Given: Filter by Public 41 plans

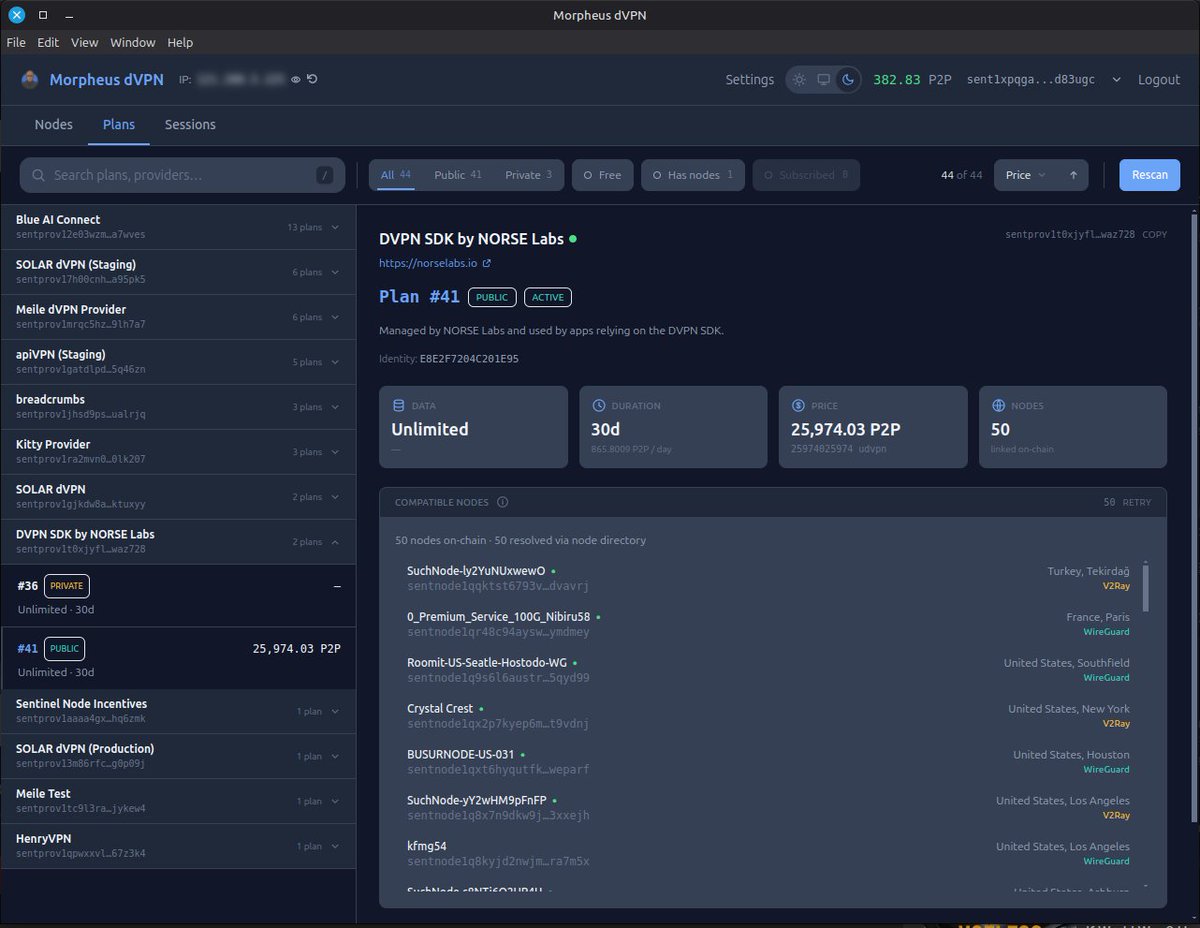Looking at the screenshot, I should [x=458, y=175].
